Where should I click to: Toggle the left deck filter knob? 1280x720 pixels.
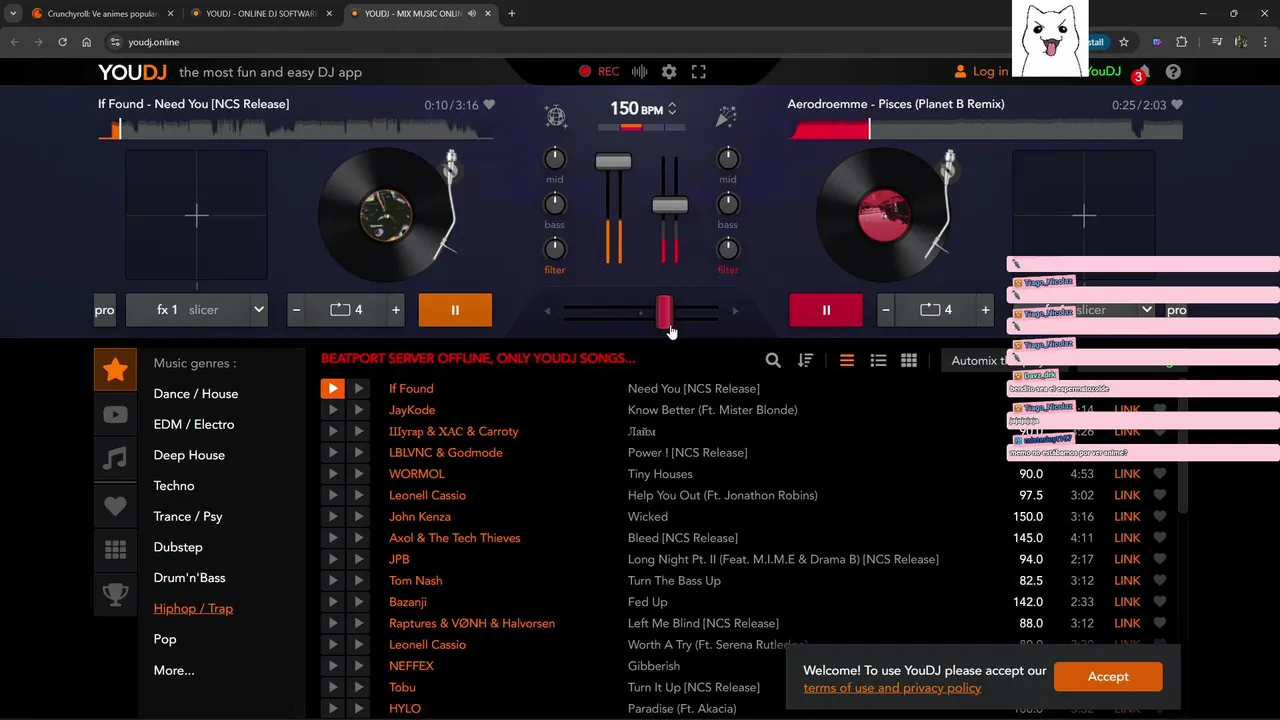coord(554,248)
